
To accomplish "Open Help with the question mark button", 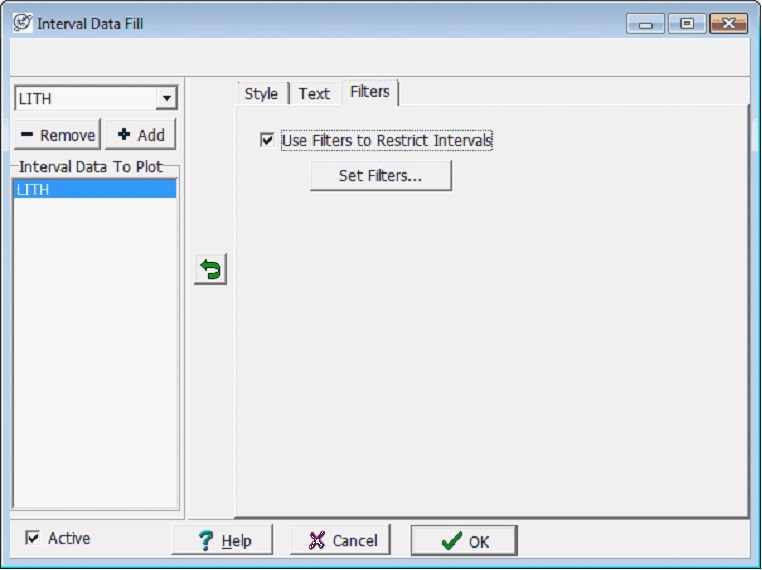I will click(x=223, y=540).
